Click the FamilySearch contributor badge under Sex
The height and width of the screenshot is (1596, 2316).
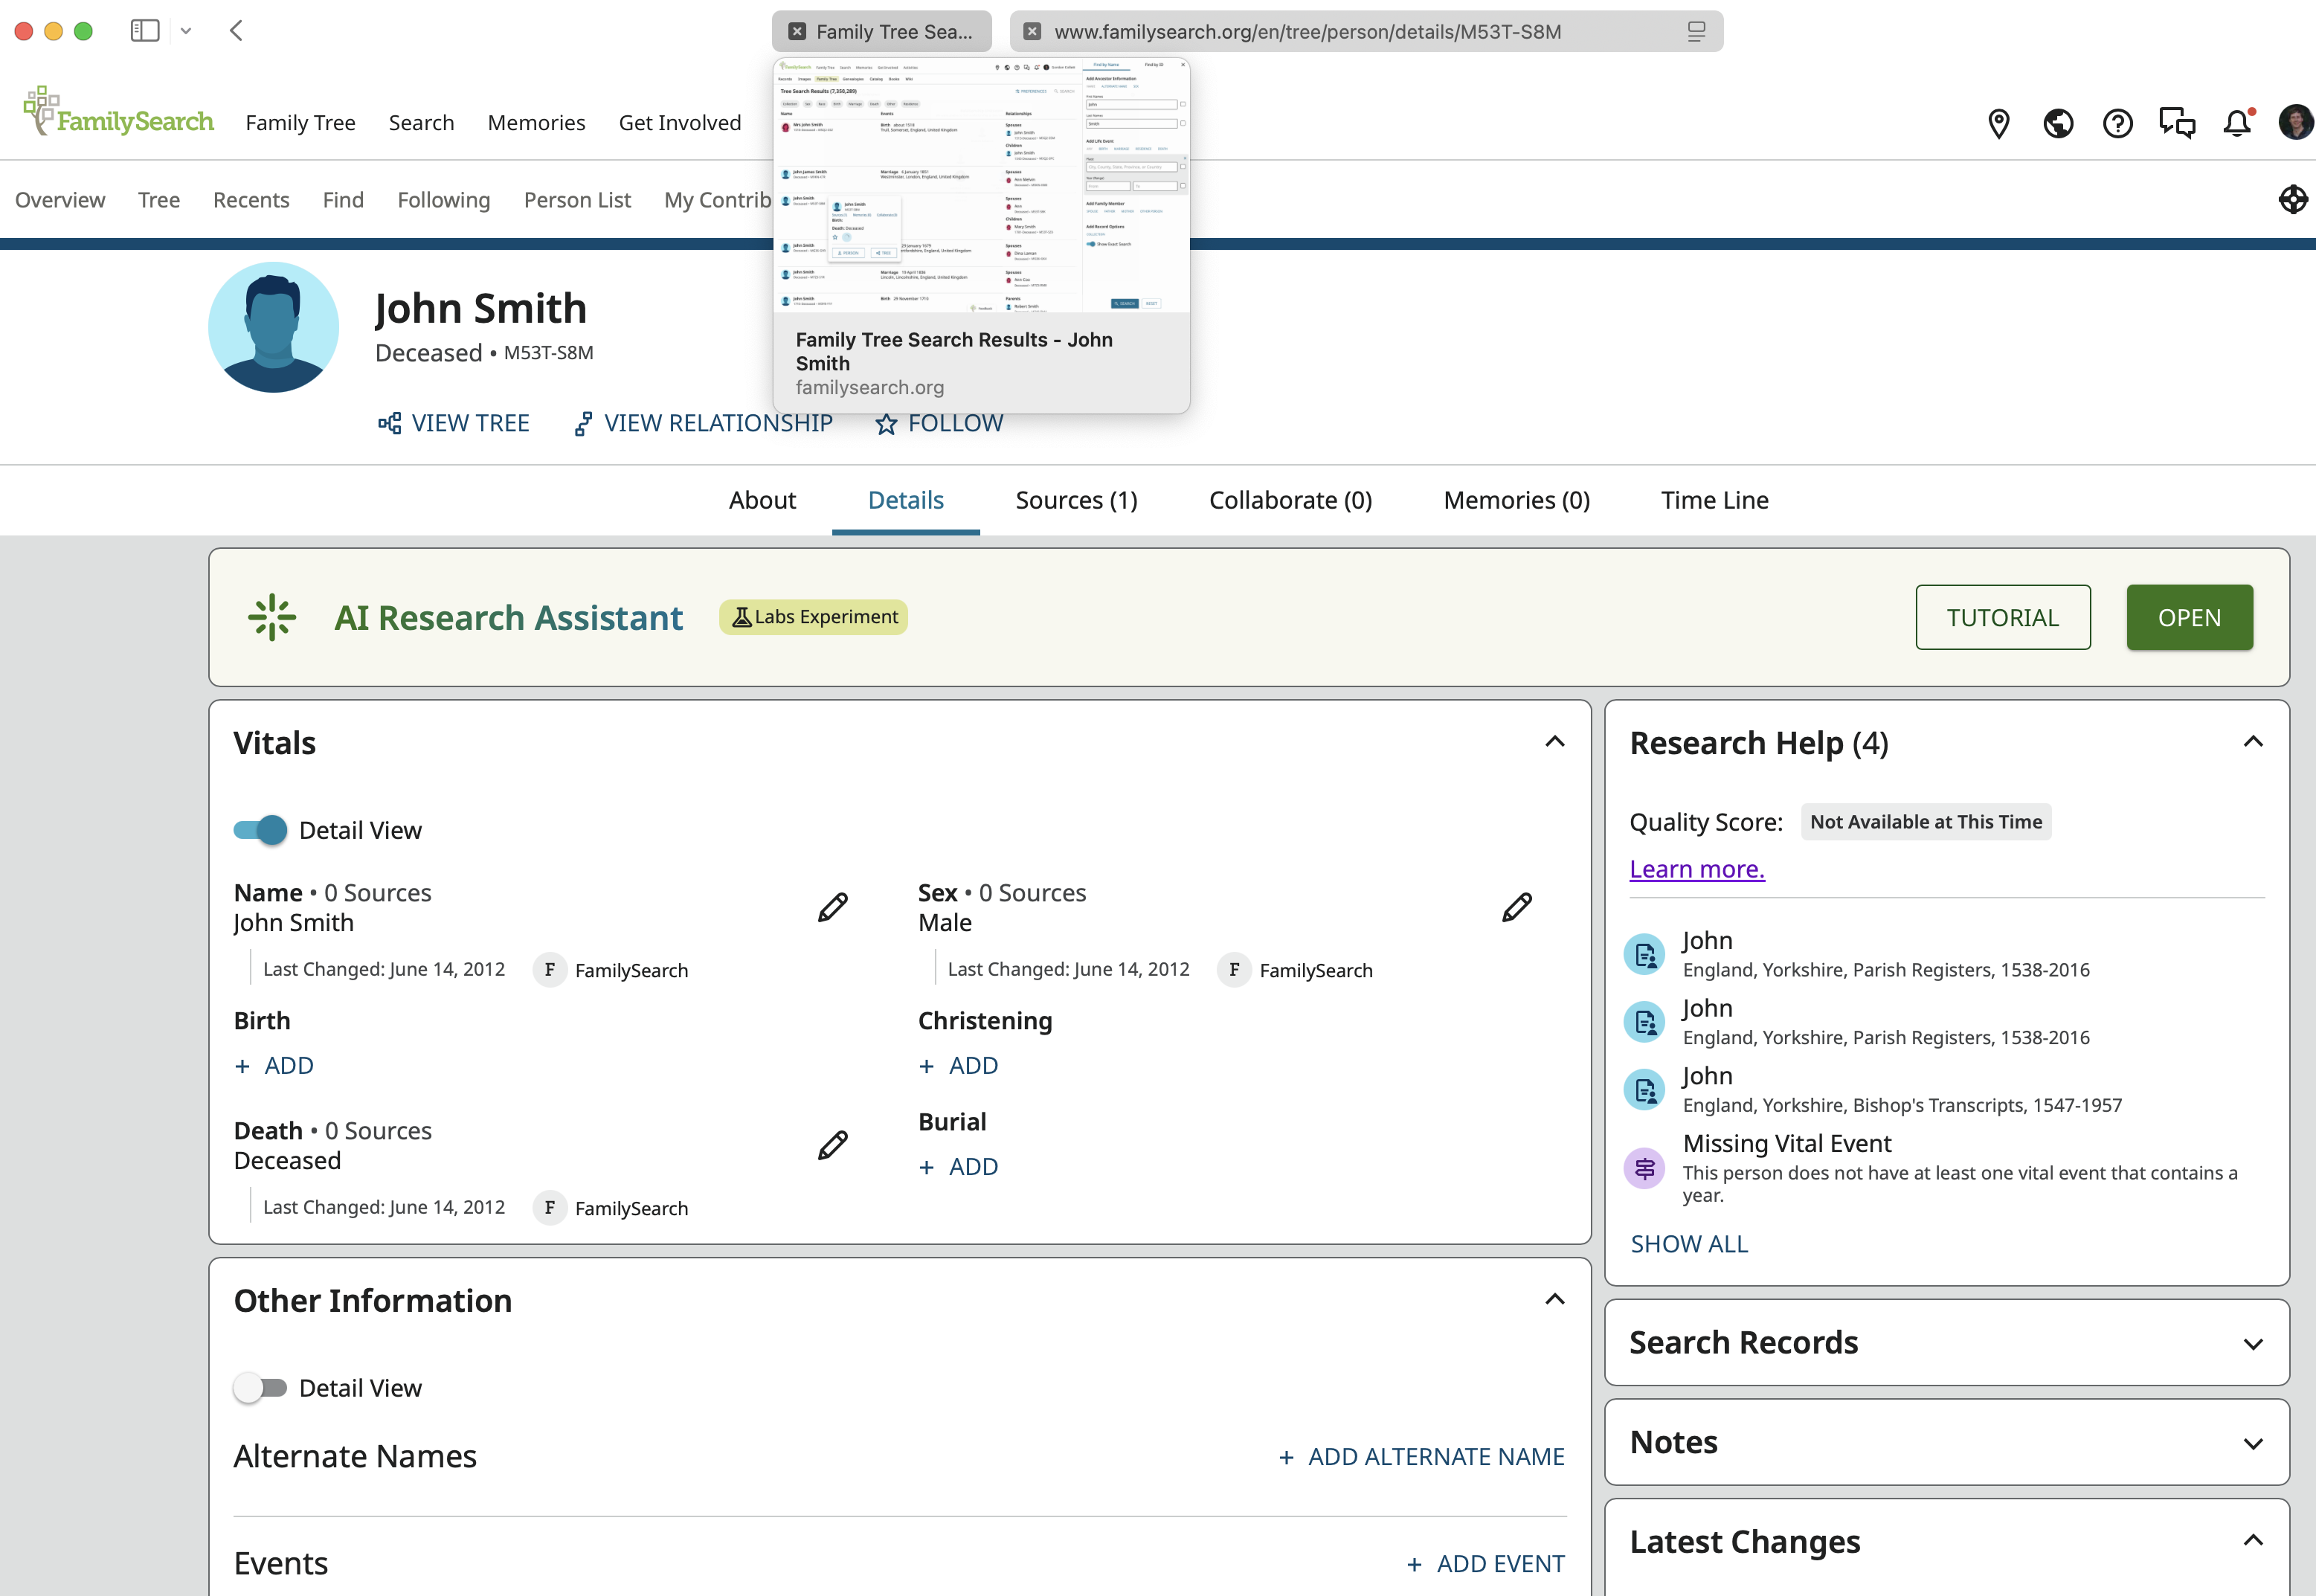1295,970
